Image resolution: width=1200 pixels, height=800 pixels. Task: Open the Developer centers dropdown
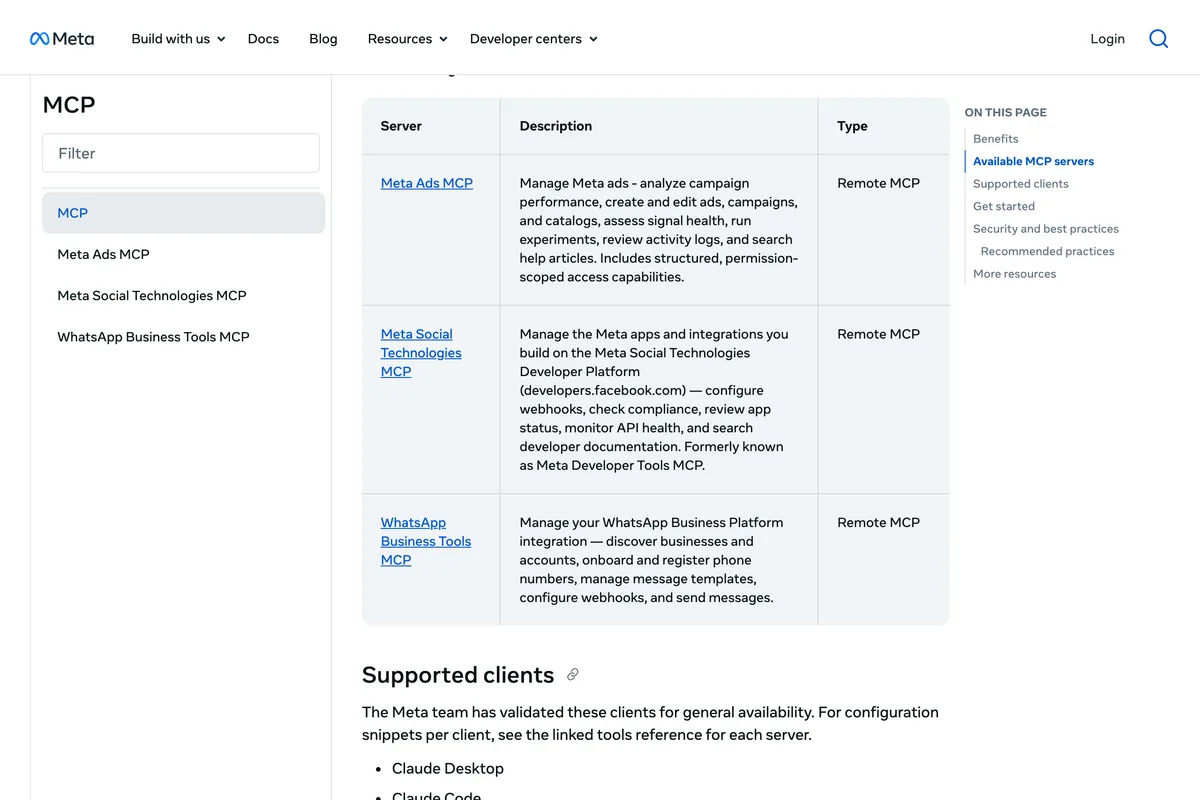(533, 39)
